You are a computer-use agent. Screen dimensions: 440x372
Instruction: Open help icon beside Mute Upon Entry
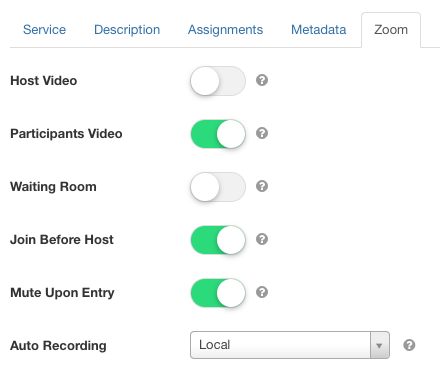tap(262, 292)
